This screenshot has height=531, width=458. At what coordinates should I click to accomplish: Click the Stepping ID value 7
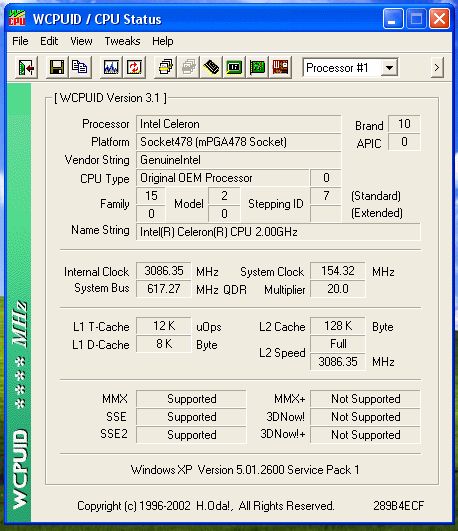point(326,196)
